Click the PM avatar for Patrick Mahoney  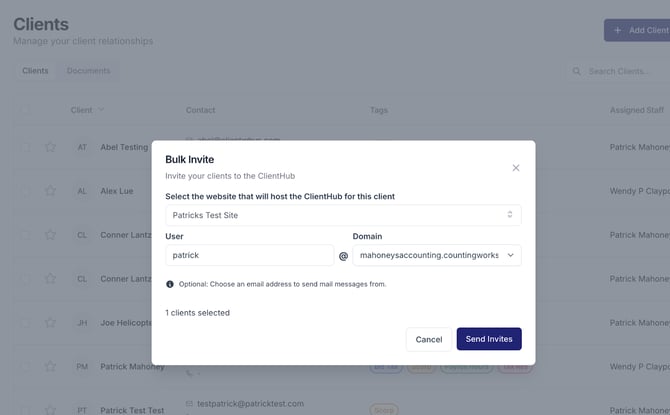pos(82,367)
